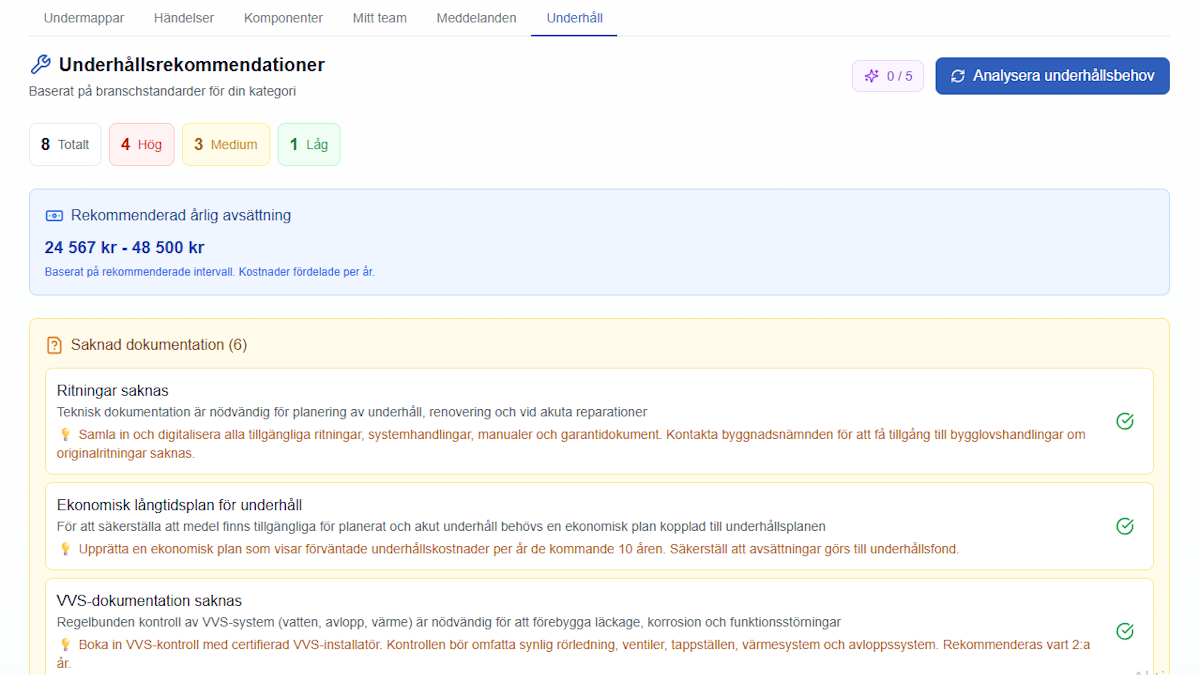
Task: Collapse the Saknad dokumentation (6) heading
Action: click(158, 345)
